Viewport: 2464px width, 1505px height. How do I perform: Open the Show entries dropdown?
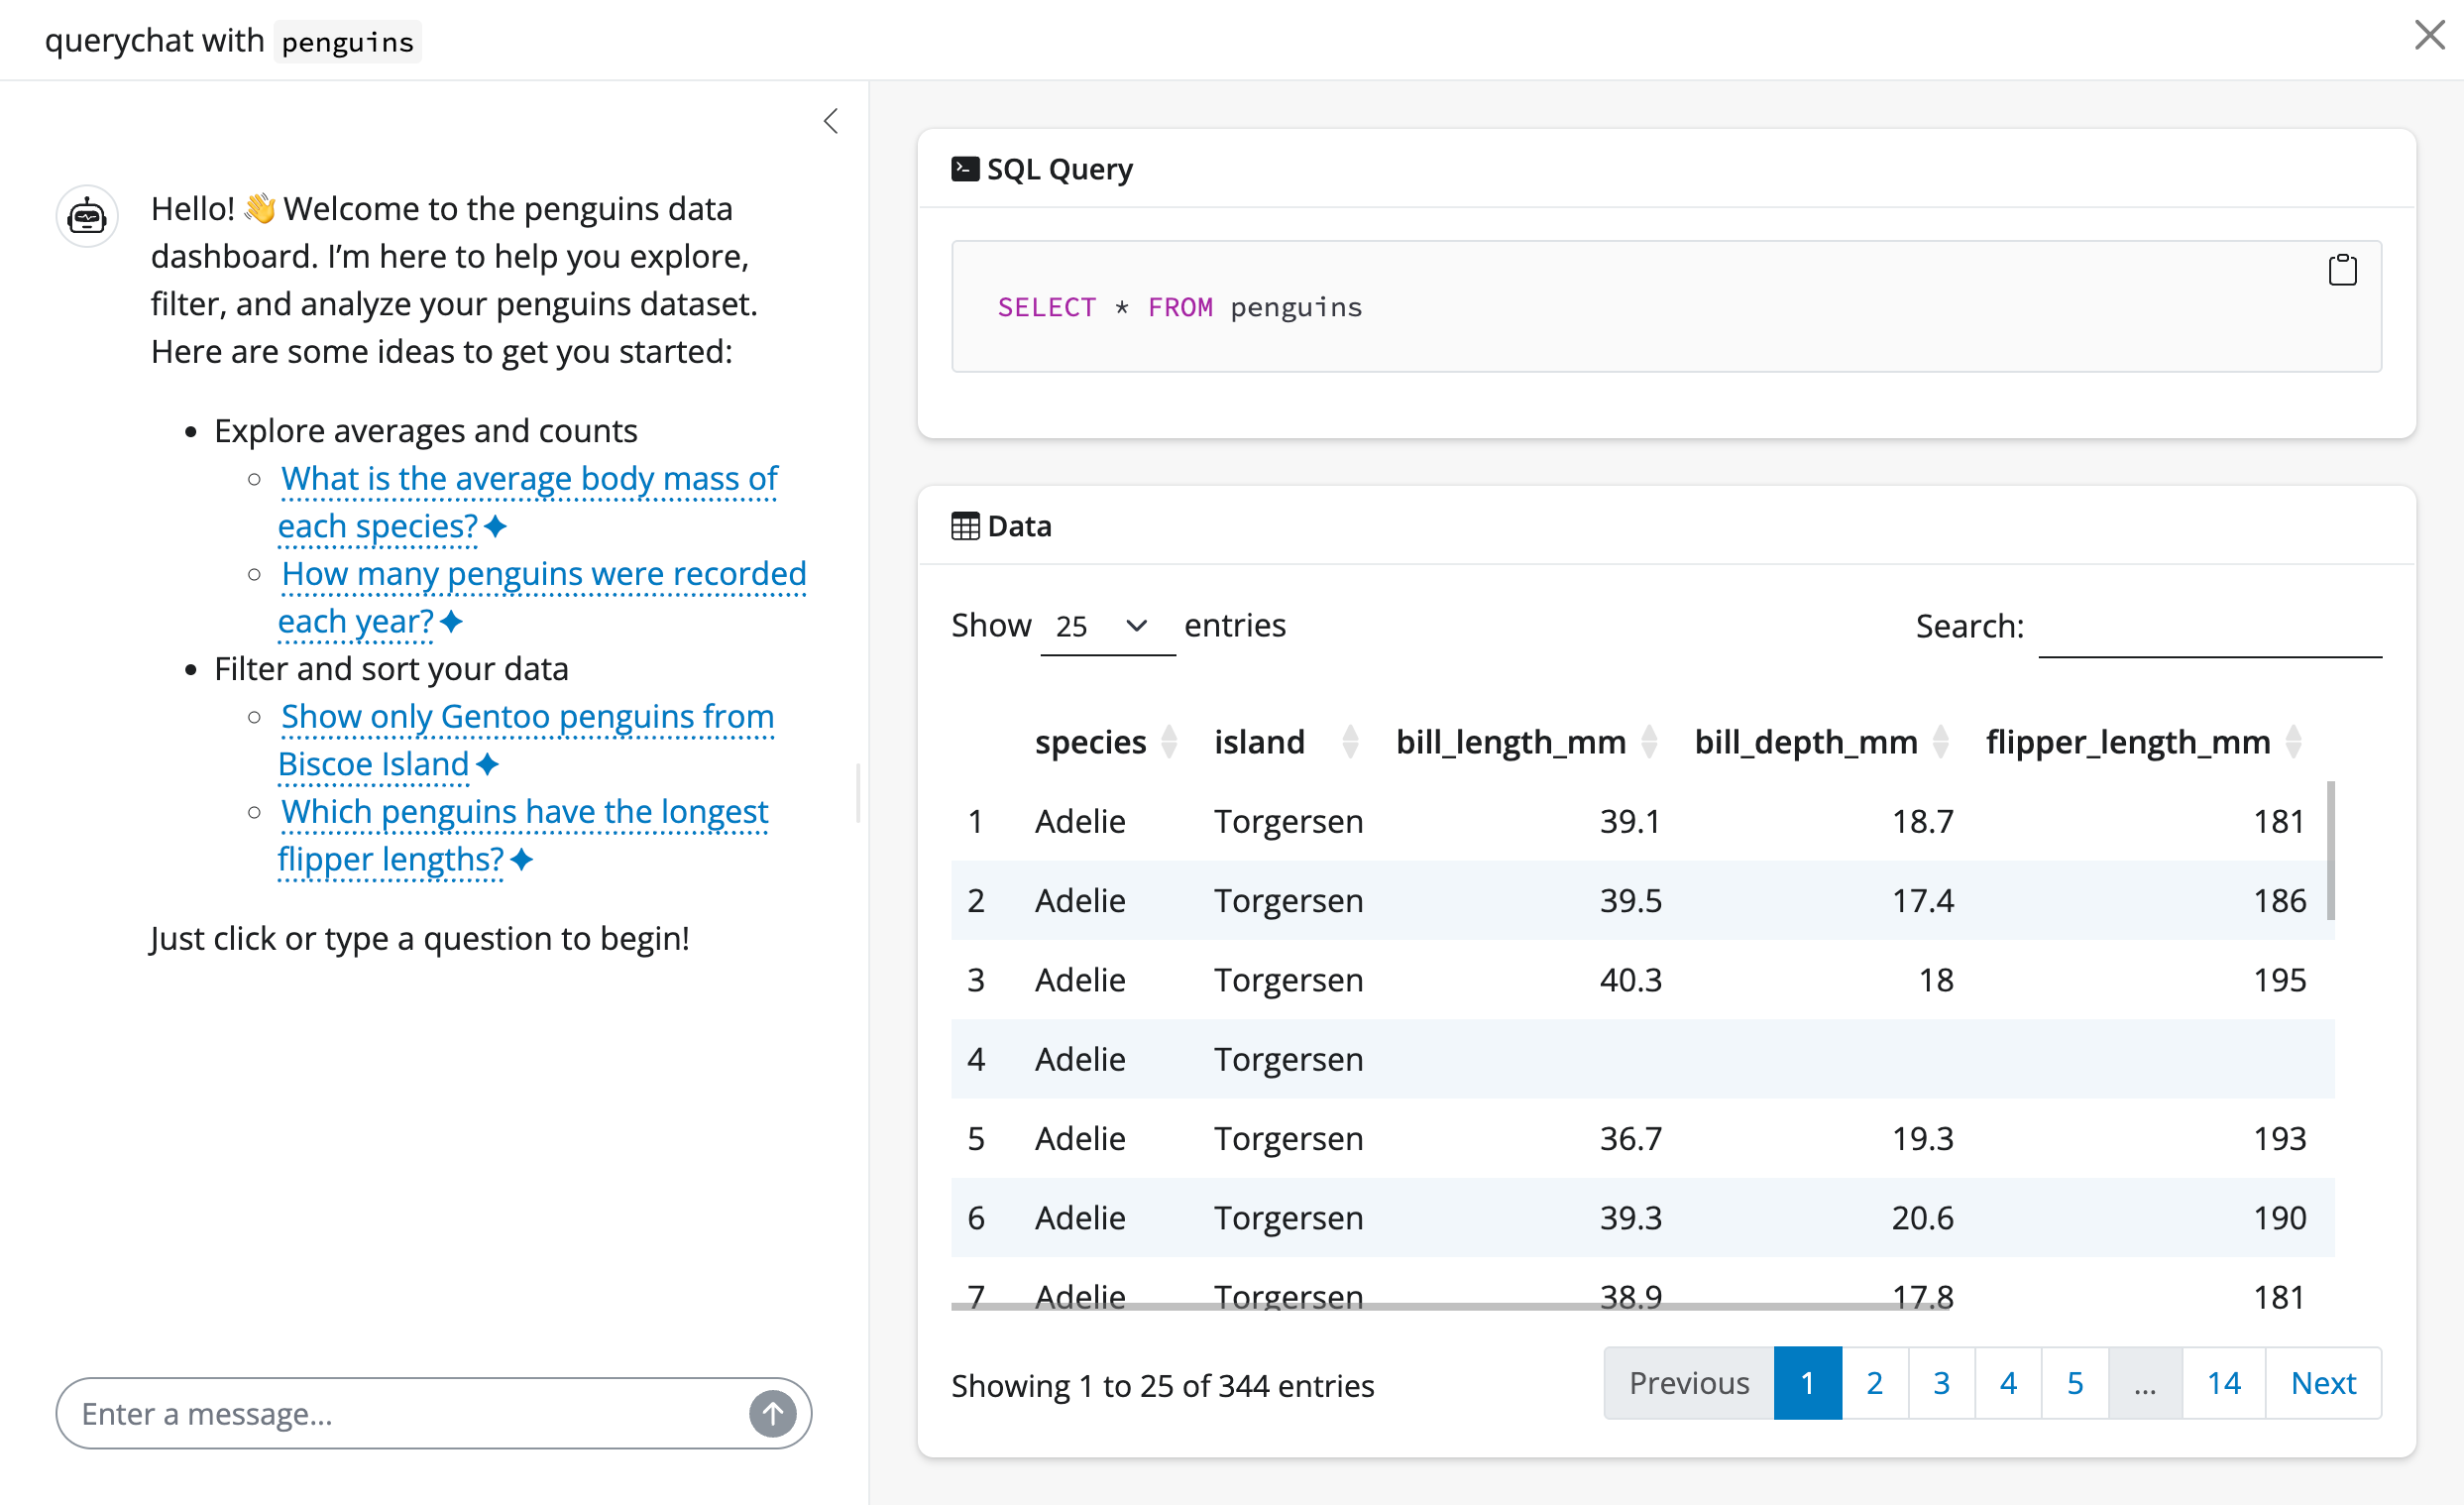[1107, 626]
